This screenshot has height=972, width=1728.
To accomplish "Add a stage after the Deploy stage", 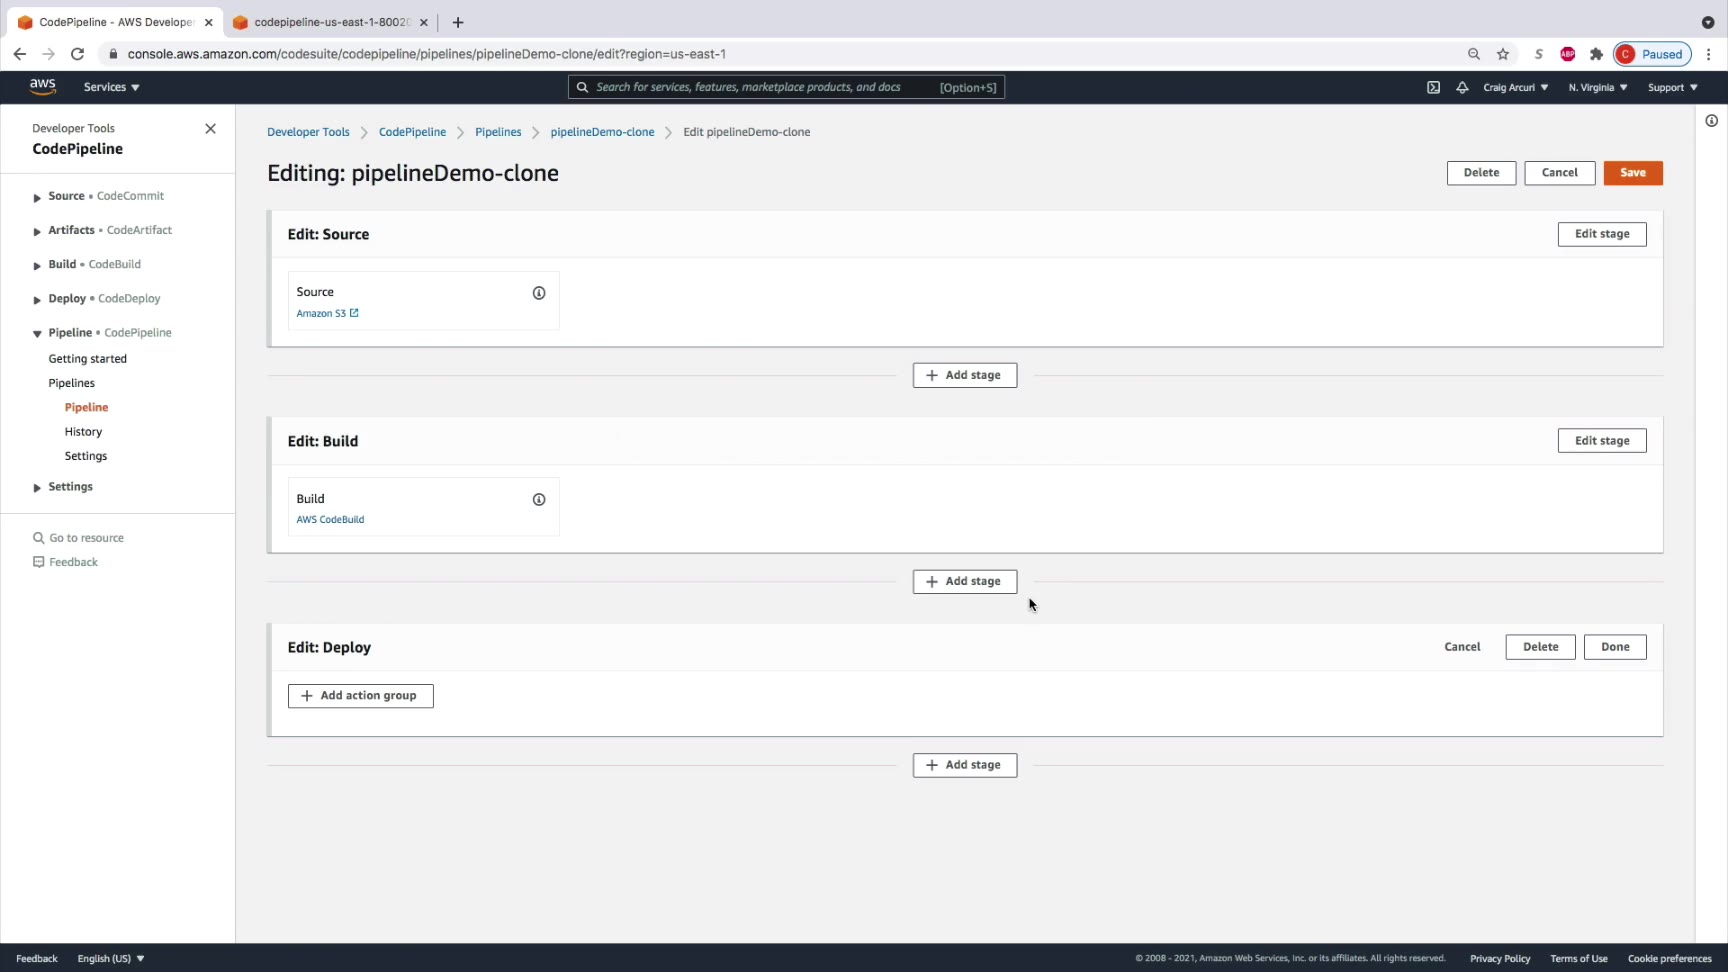I will (x=965, y=765).
